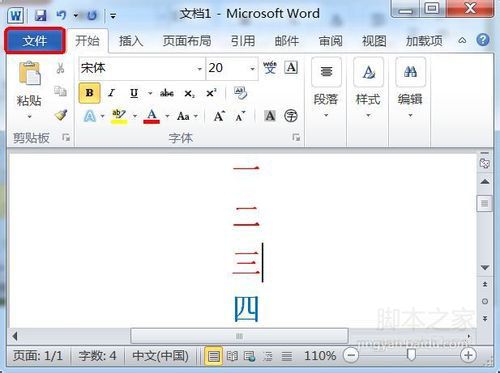Open underline style dropdown arrow
The width and height of the screenshot is (500, 373).
(x=150, y=93)
